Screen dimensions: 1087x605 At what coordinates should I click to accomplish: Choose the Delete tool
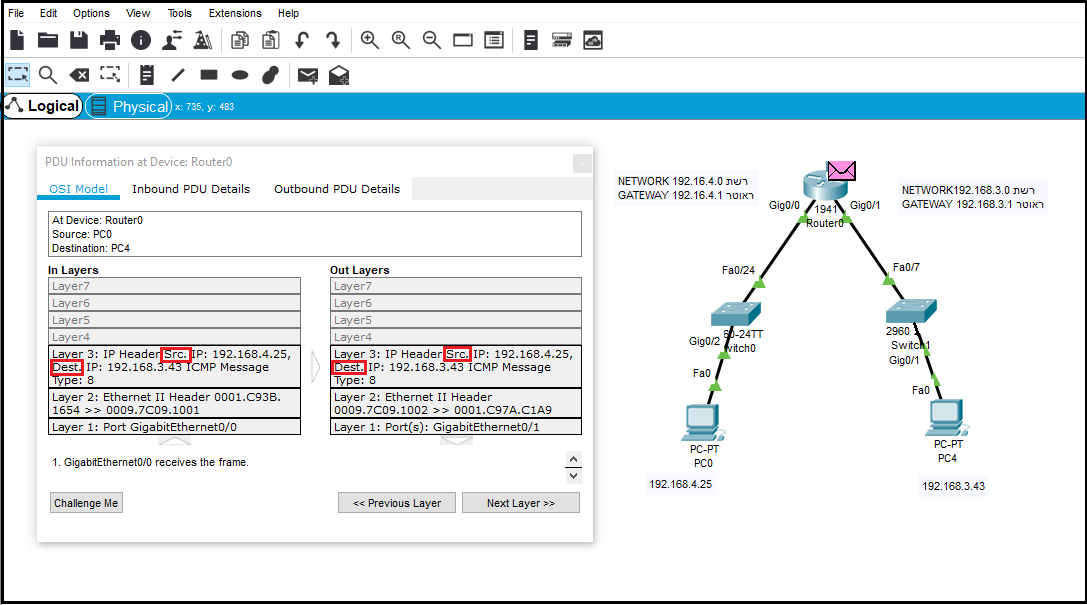click(79, 75)
